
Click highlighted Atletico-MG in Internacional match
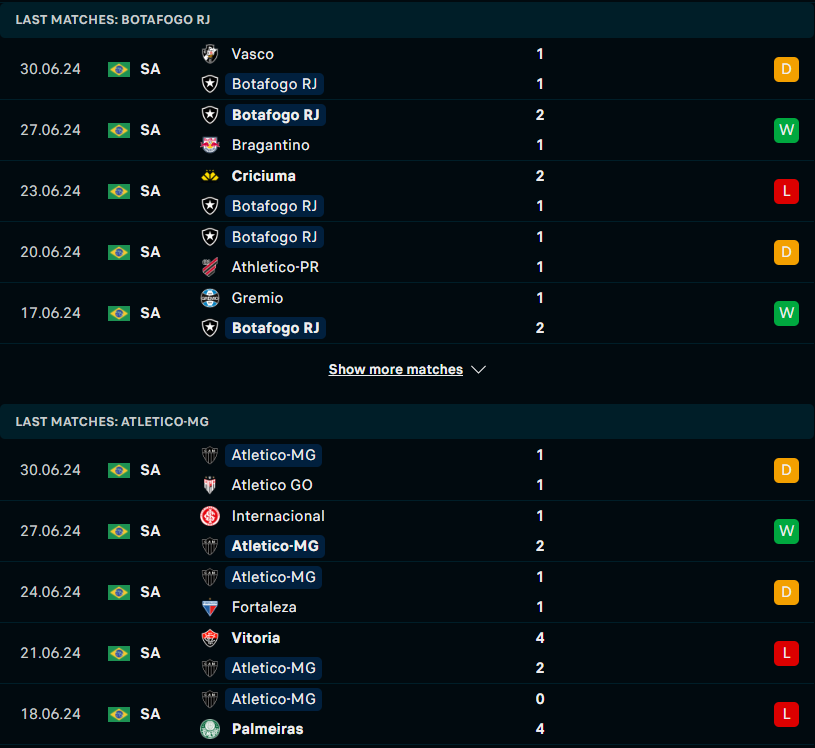(x=275, y=546)
